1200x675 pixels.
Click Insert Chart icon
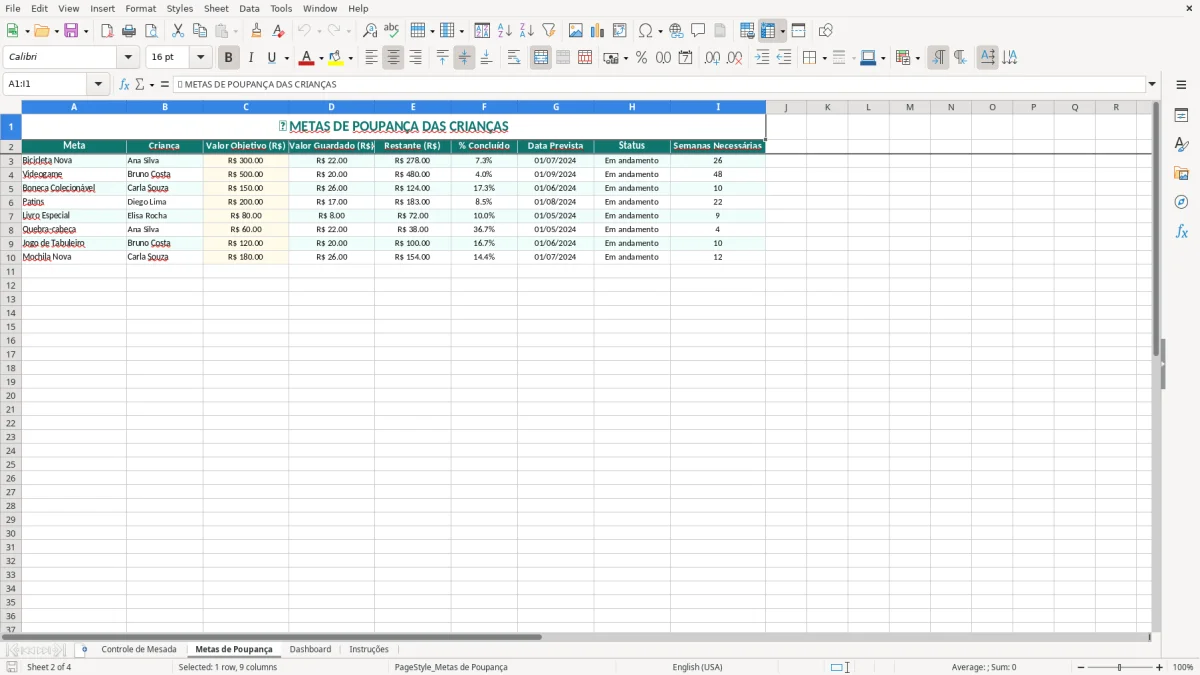[x=598, y=31]
